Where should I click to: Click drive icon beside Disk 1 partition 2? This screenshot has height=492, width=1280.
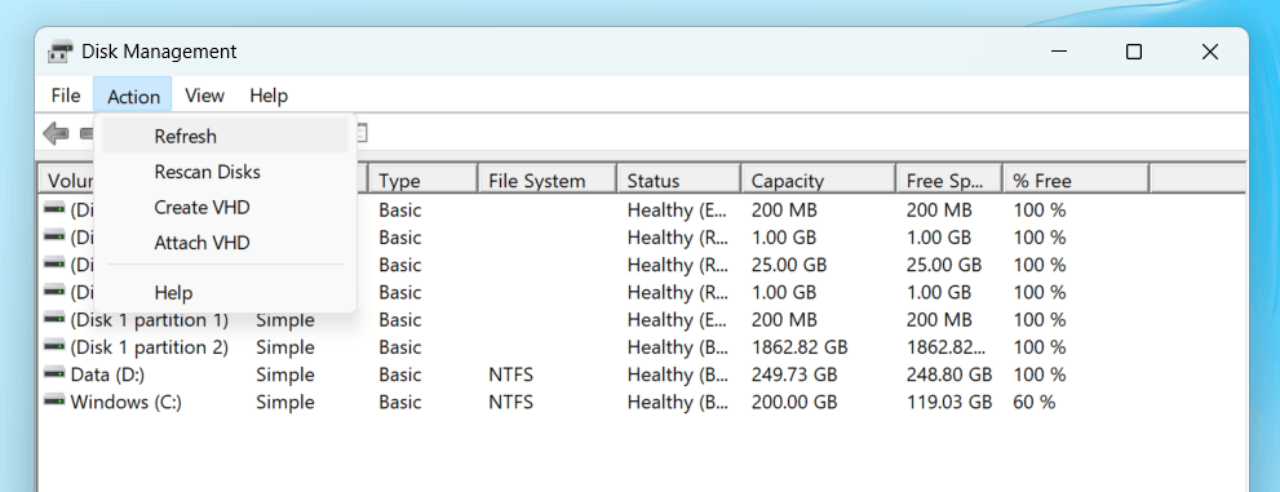[54, 347]
